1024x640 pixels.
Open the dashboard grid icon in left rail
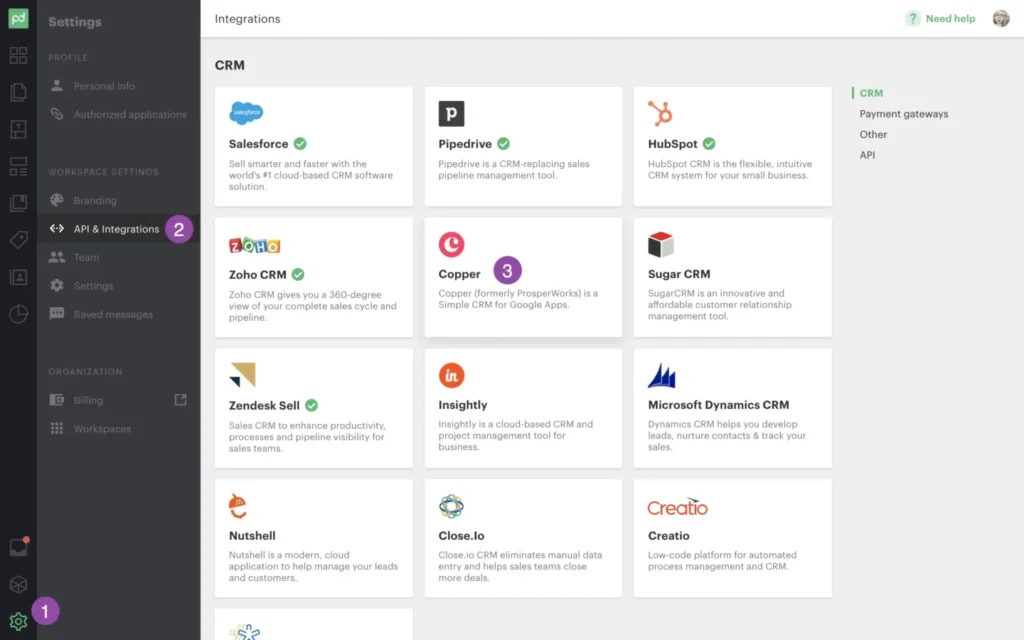tap(18, 56)
